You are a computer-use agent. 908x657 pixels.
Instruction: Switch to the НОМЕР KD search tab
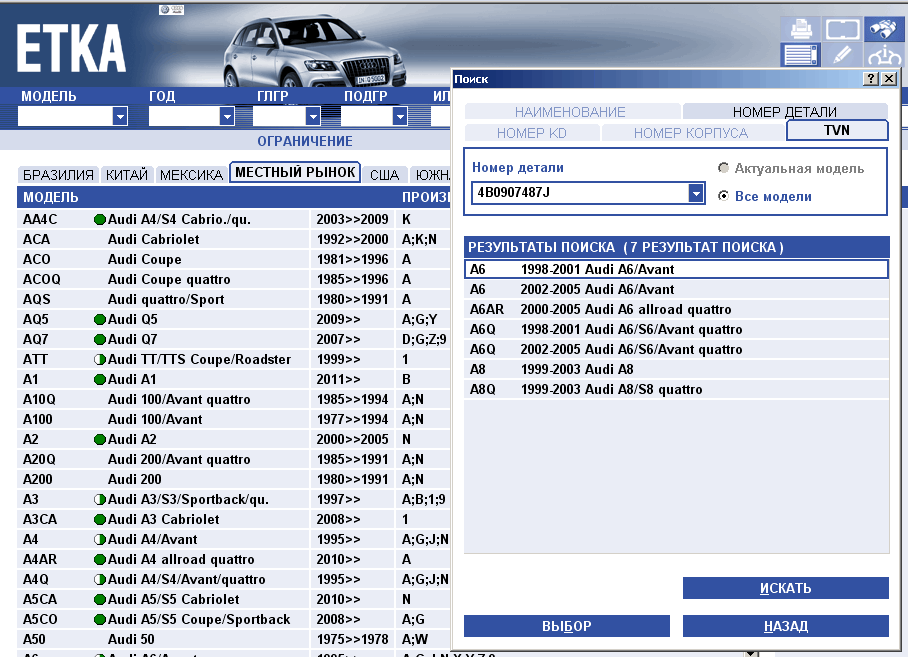click(532, 133)
